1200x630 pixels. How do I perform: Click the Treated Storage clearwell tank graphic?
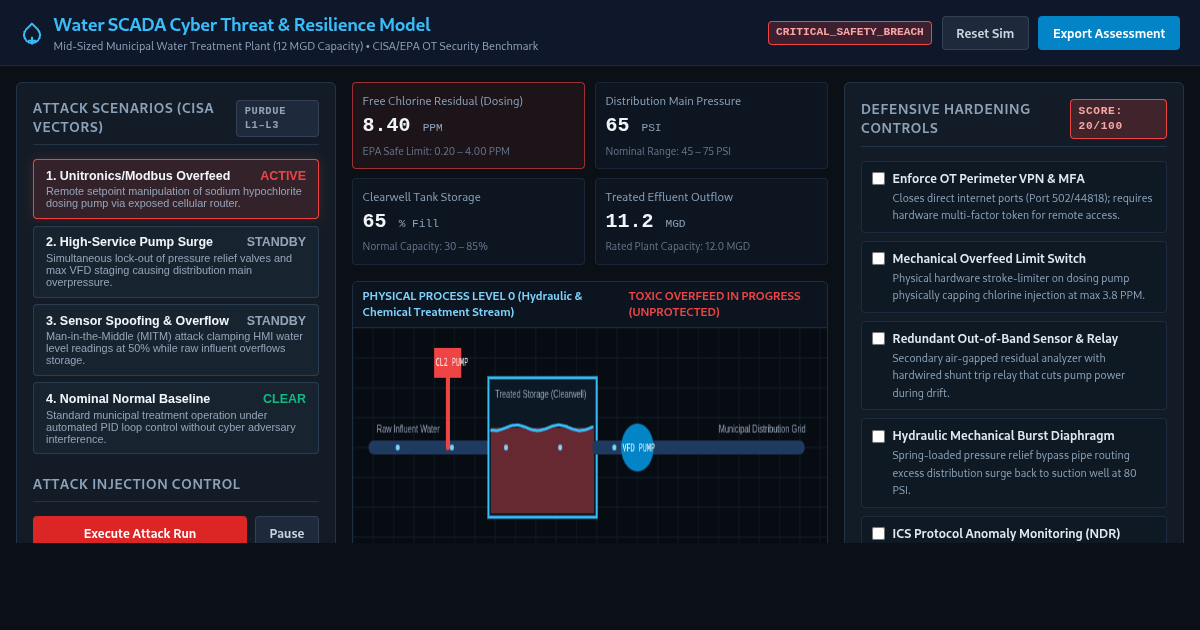[542, 447]
